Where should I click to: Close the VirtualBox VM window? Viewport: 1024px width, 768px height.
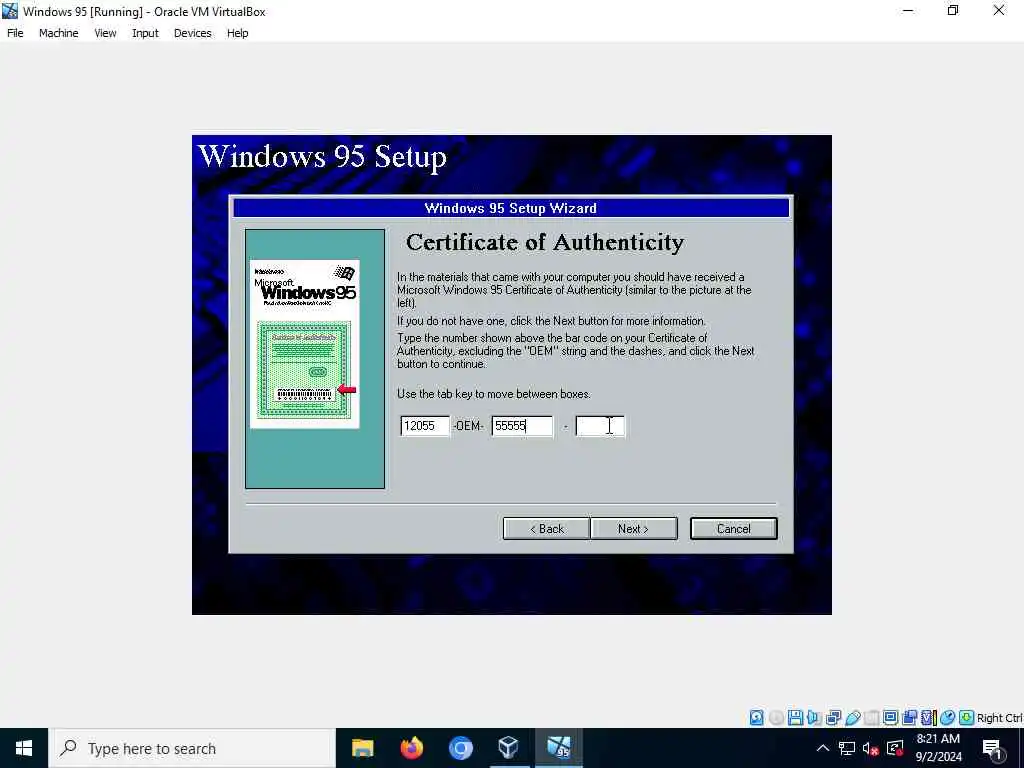999,10
